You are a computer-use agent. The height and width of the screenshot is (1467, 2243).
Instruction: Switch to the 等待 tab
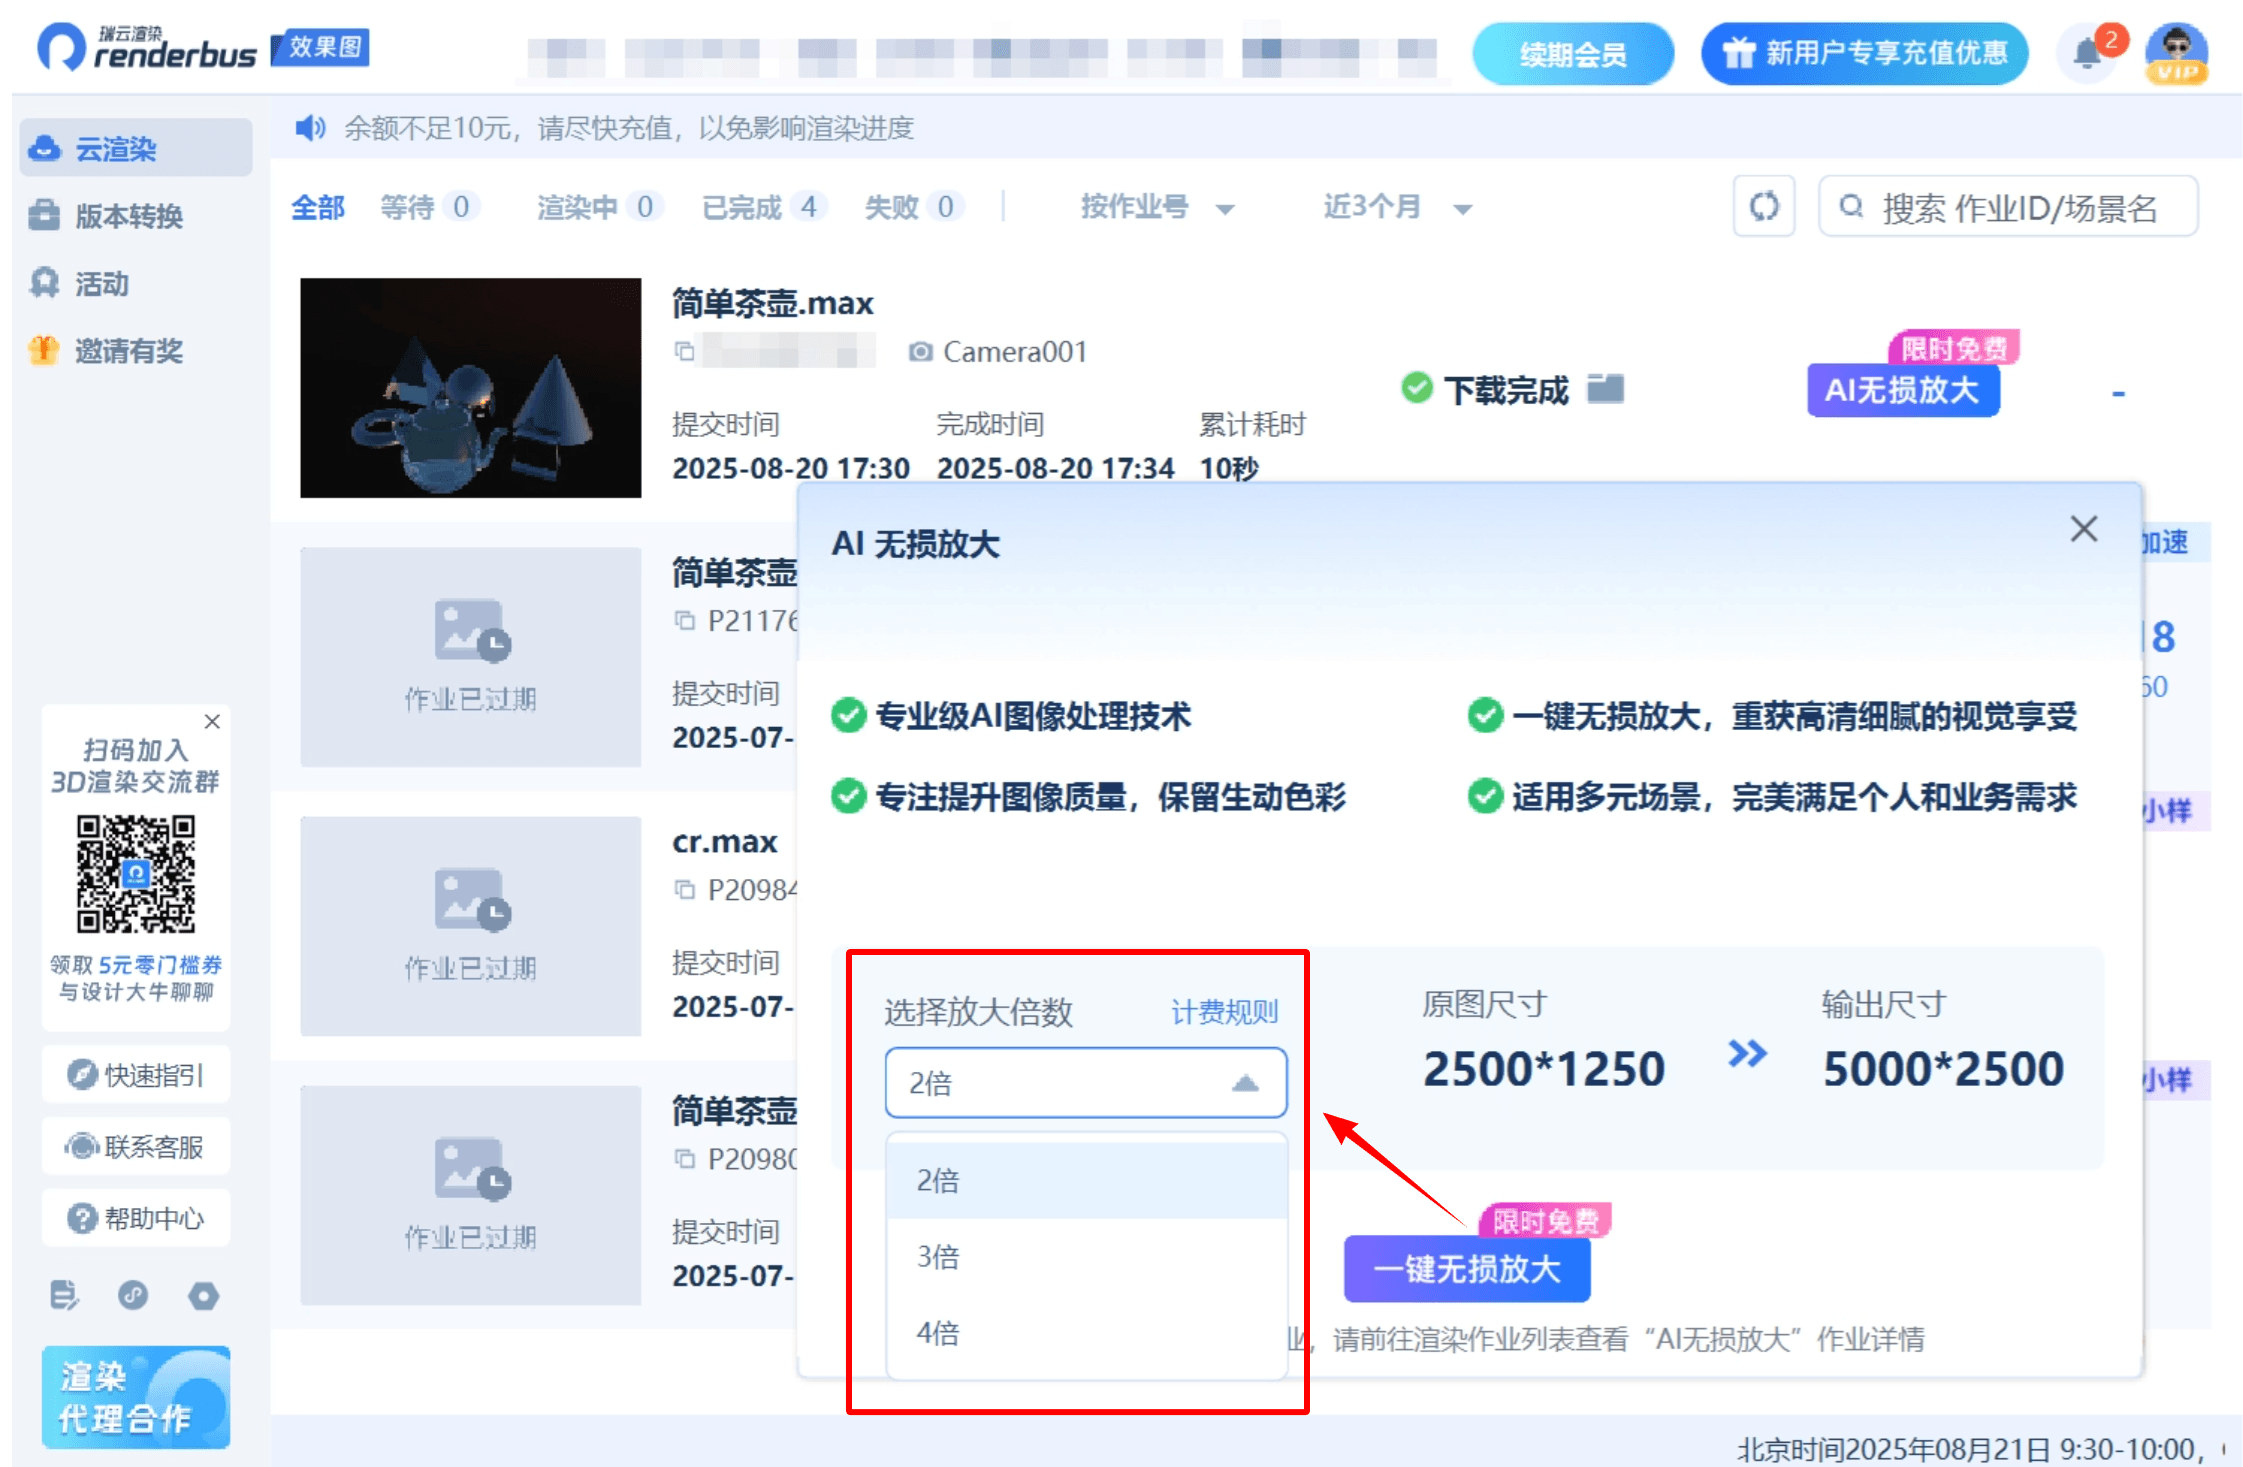[x=428, y=207]
